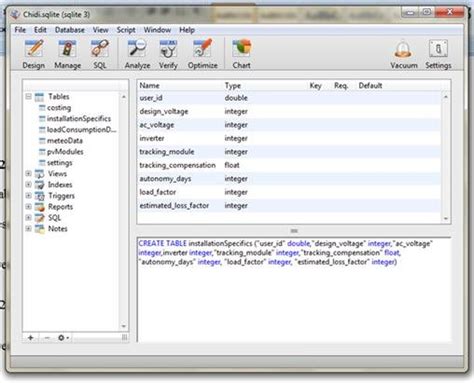474x383 pixels.
Task: Click the Reports icon in tree
Action: tap(39, 207)
